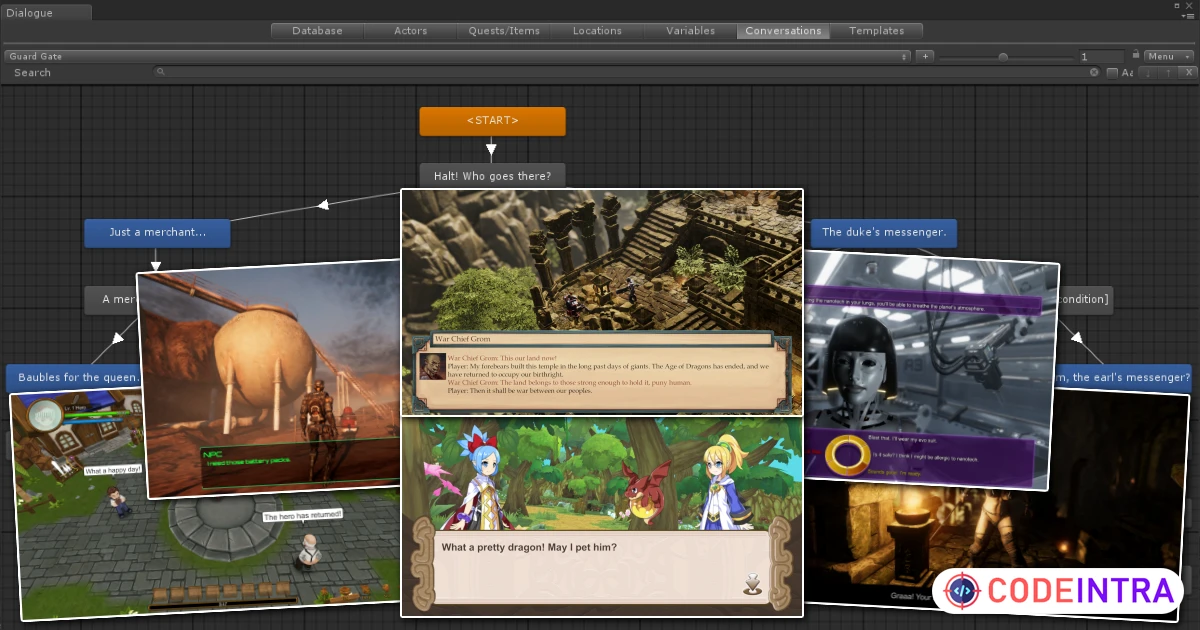Viewport: 1200px width, 630px height.
Task: Jump to the previous search result arrow
Action: coord(1168,73)
